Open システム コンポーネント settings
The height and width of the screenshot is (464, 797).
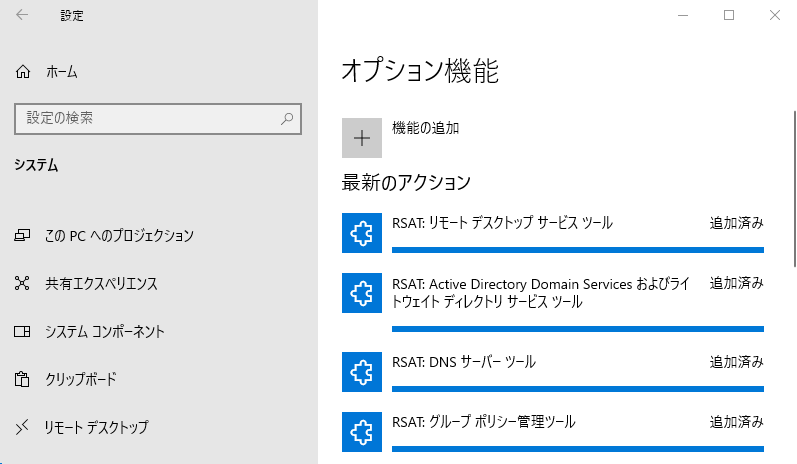[105, 331]
